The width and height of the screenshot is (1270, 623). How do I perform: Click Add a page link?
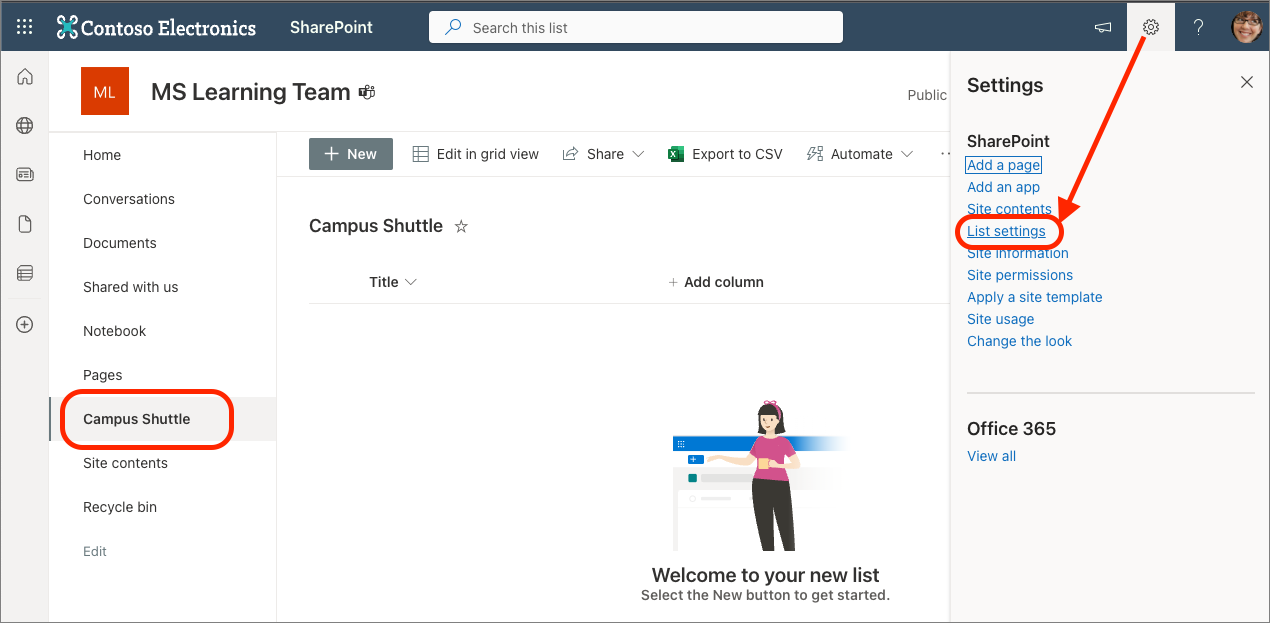1004,165
